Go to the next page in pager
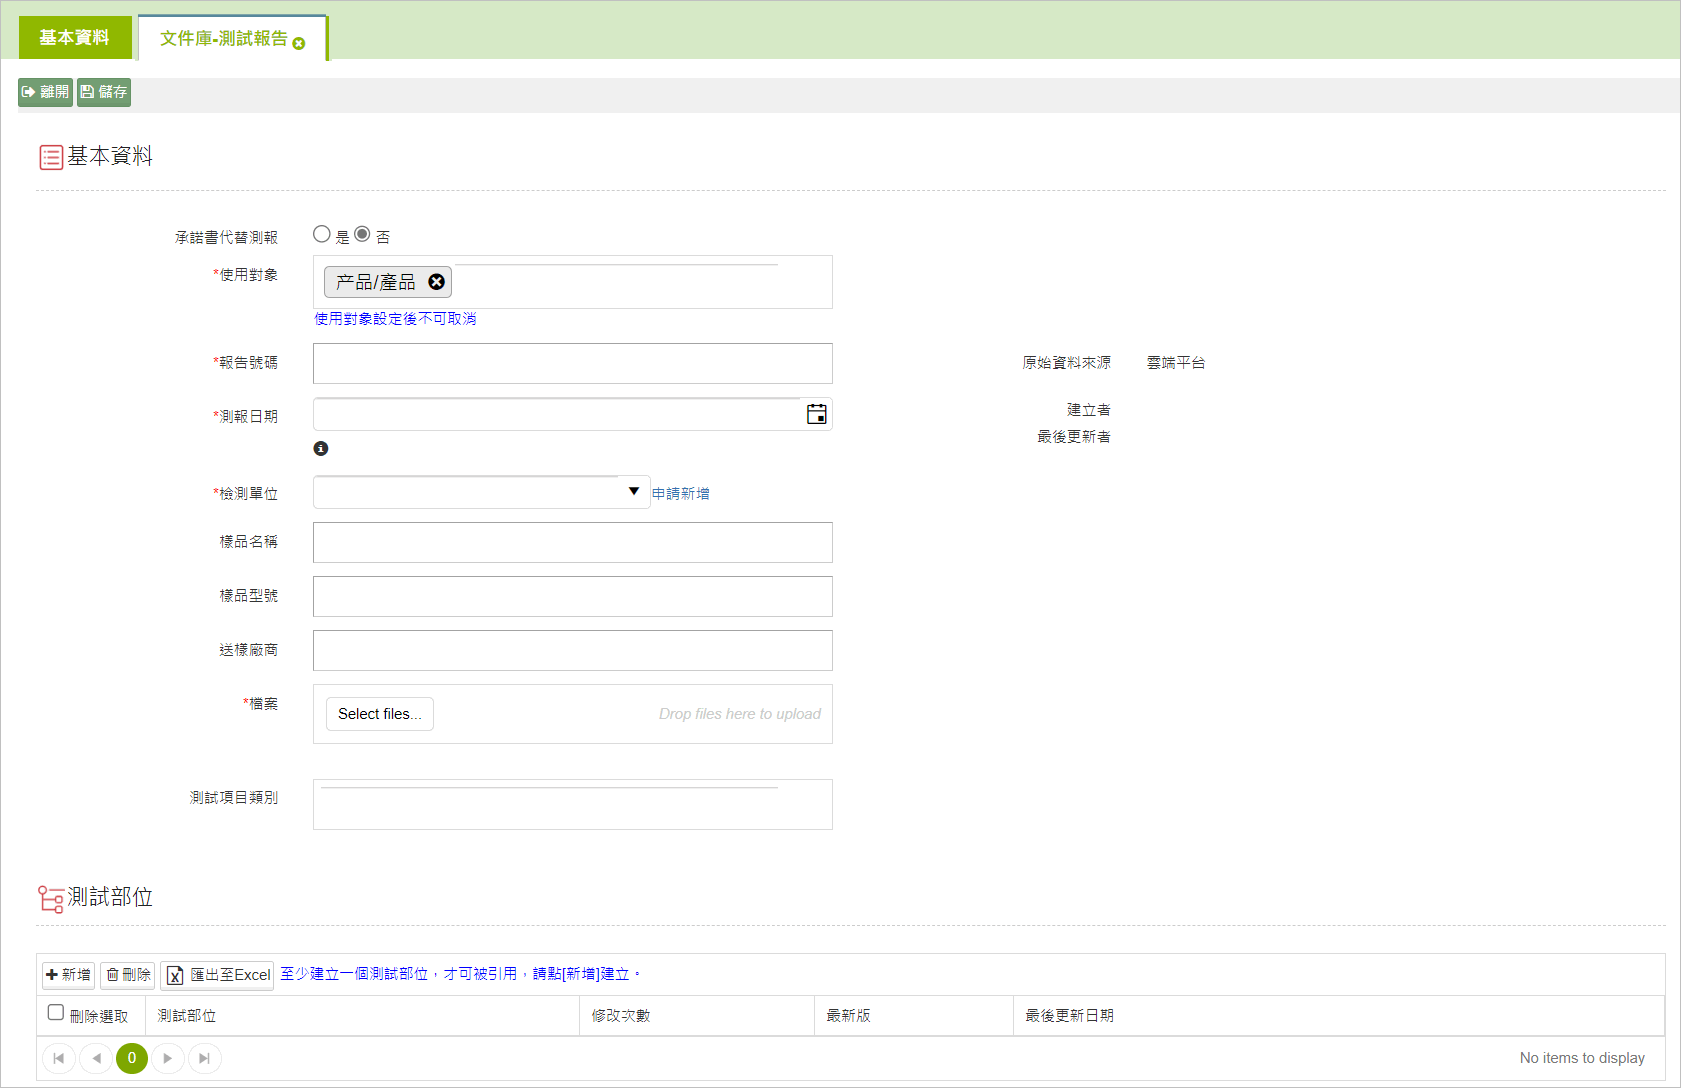The height and width of the screenshot is (1088, 1681). [168, 1058]
